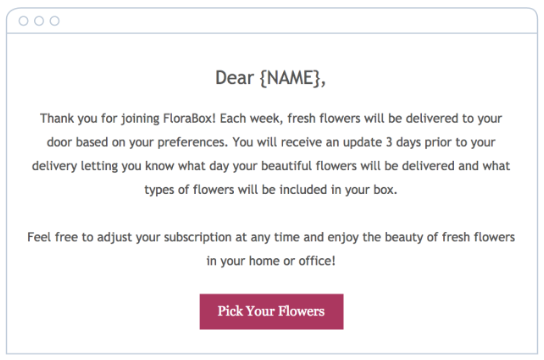Click the first window control circle

click(x=23, y=21)
